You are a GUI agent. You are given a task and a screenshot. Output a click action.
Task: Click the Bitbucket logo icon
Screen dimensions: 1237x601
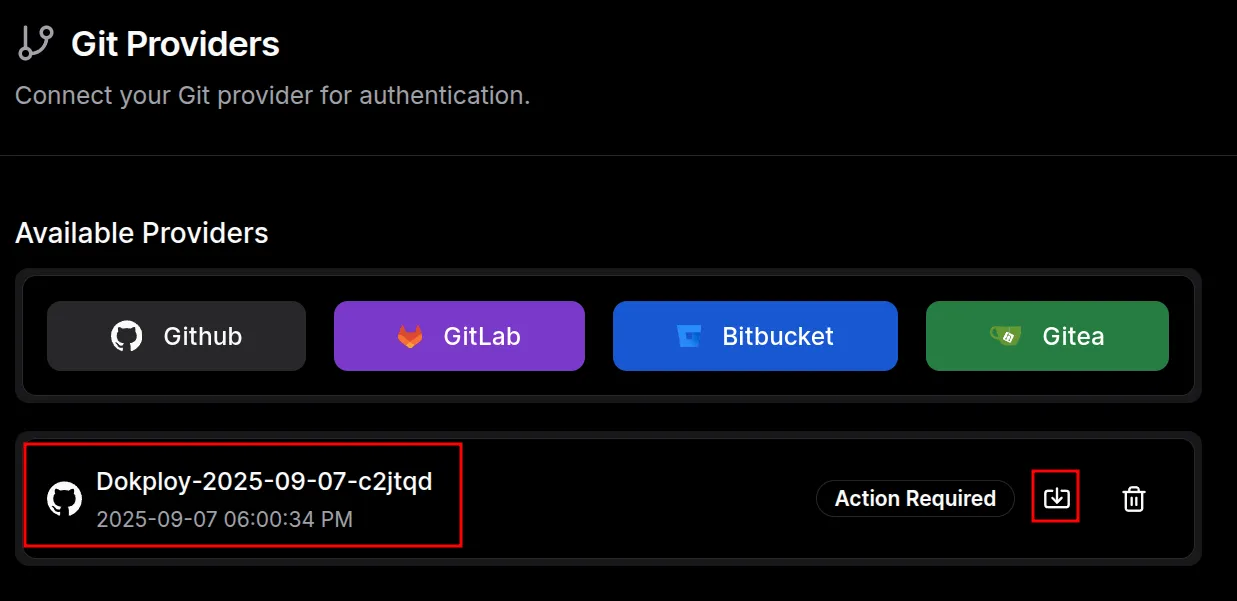point(690,336)
